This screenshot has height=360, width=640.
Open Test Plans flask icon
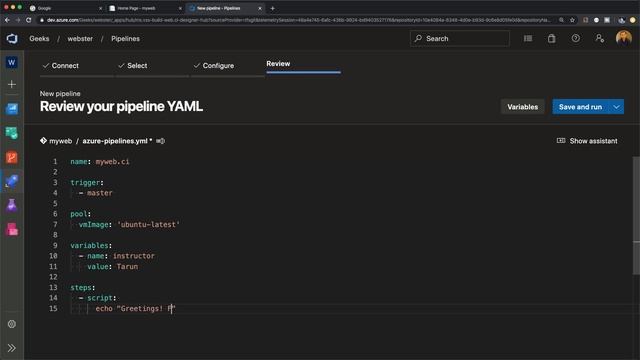tap(12, 205)
